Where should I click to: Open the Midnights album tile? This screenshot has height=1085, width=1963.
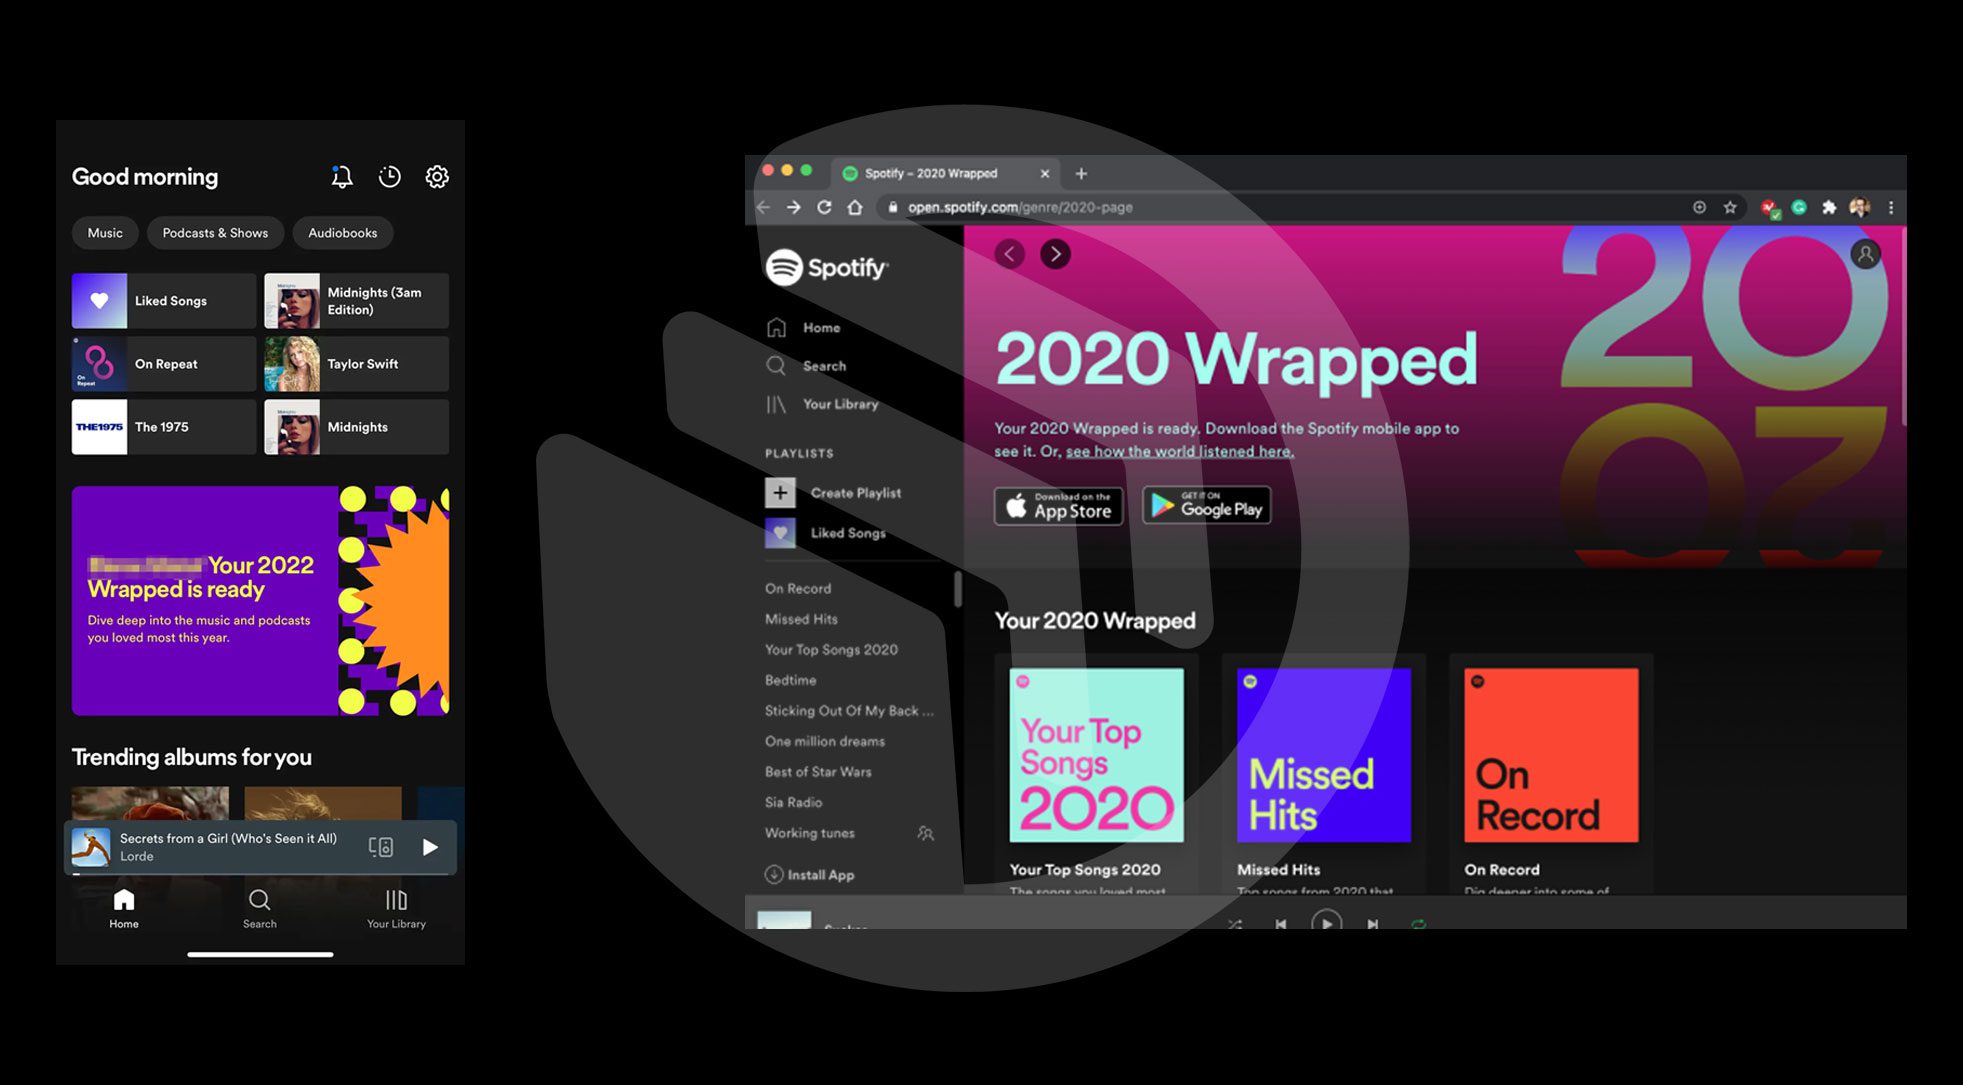tap(356, 427)
